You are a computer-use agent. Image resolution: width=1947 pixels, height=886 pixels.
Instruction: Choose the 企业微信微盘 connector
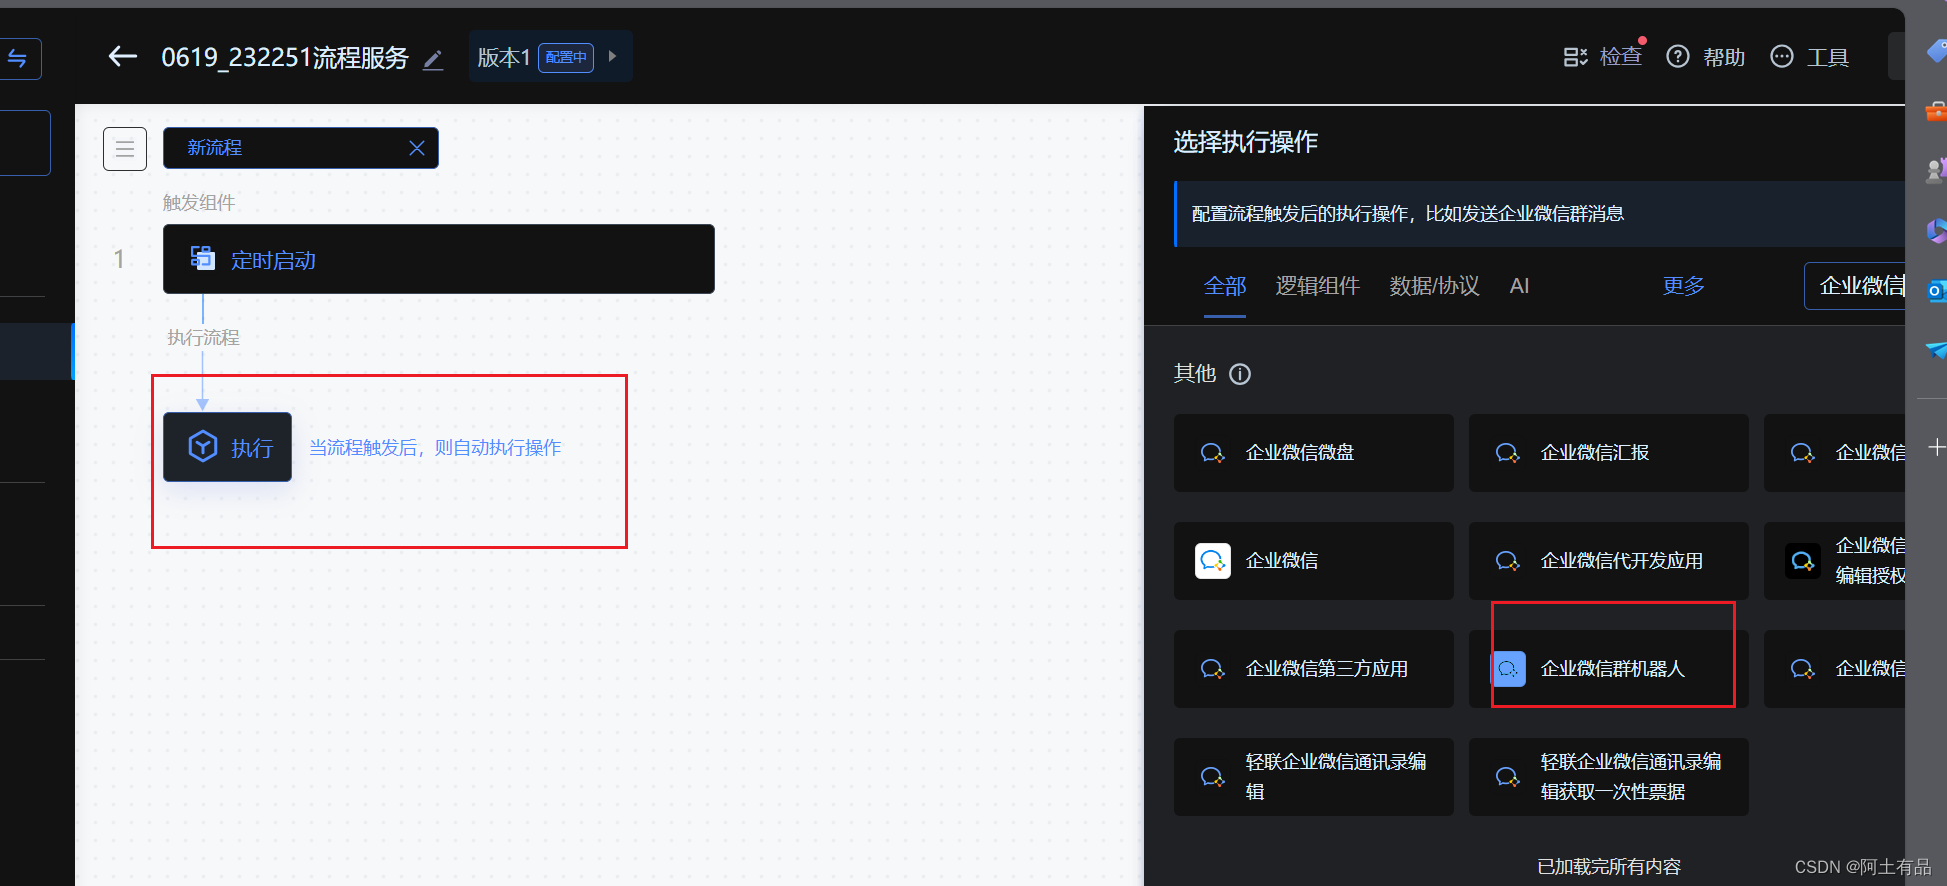point(1314,453)
